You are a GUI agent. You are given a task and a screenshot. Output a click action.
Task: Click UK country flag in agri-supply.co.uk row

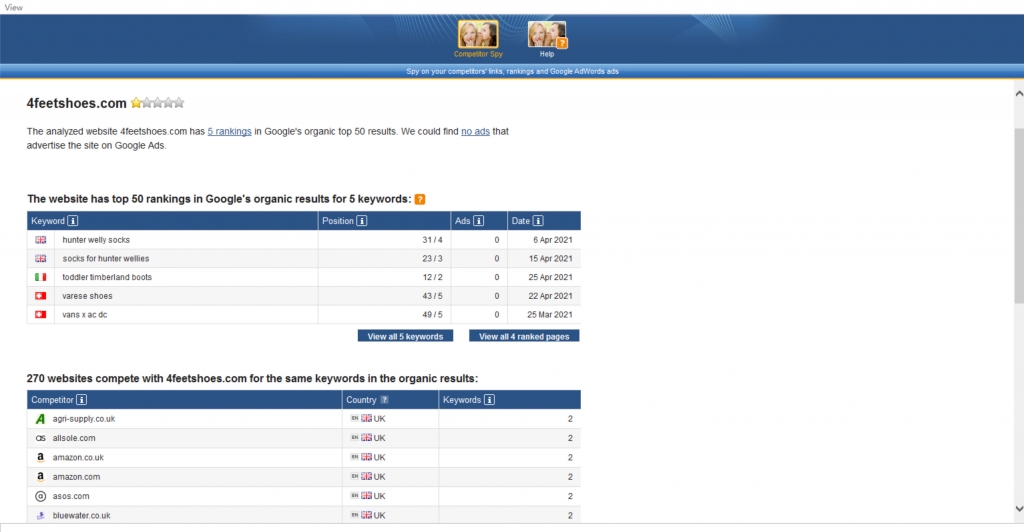point(366,418)
